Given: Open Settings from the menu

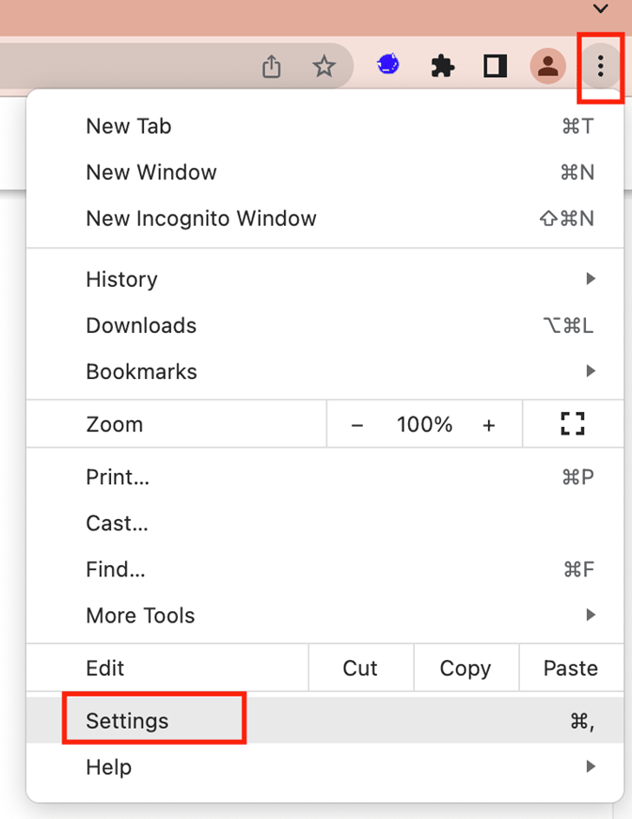Looking at the screenshot, I should [x=126, y=719].
